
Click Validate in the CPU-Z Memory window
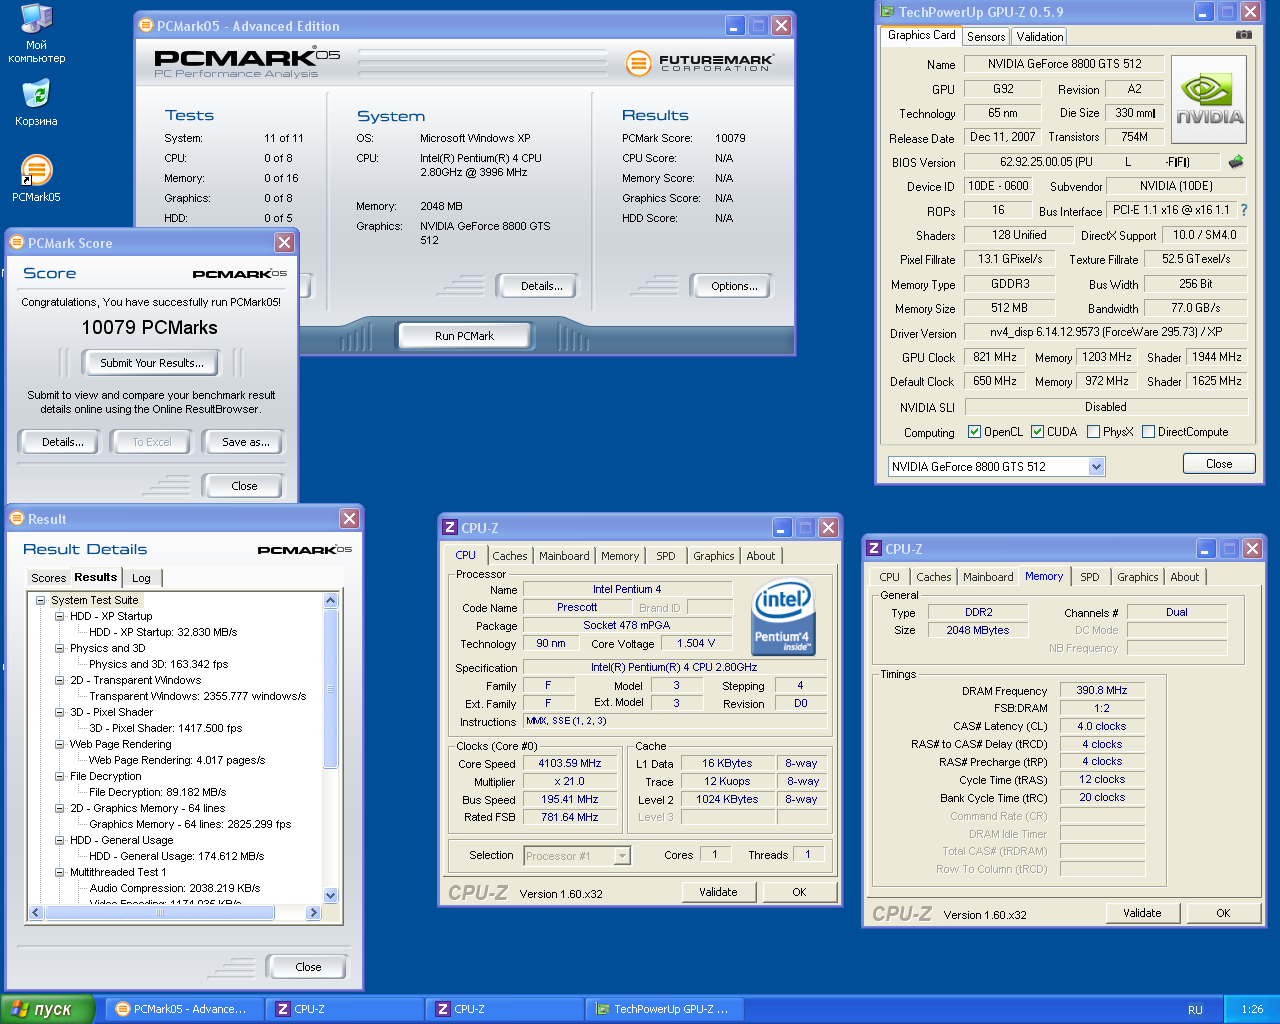(x=1142, y=913)
